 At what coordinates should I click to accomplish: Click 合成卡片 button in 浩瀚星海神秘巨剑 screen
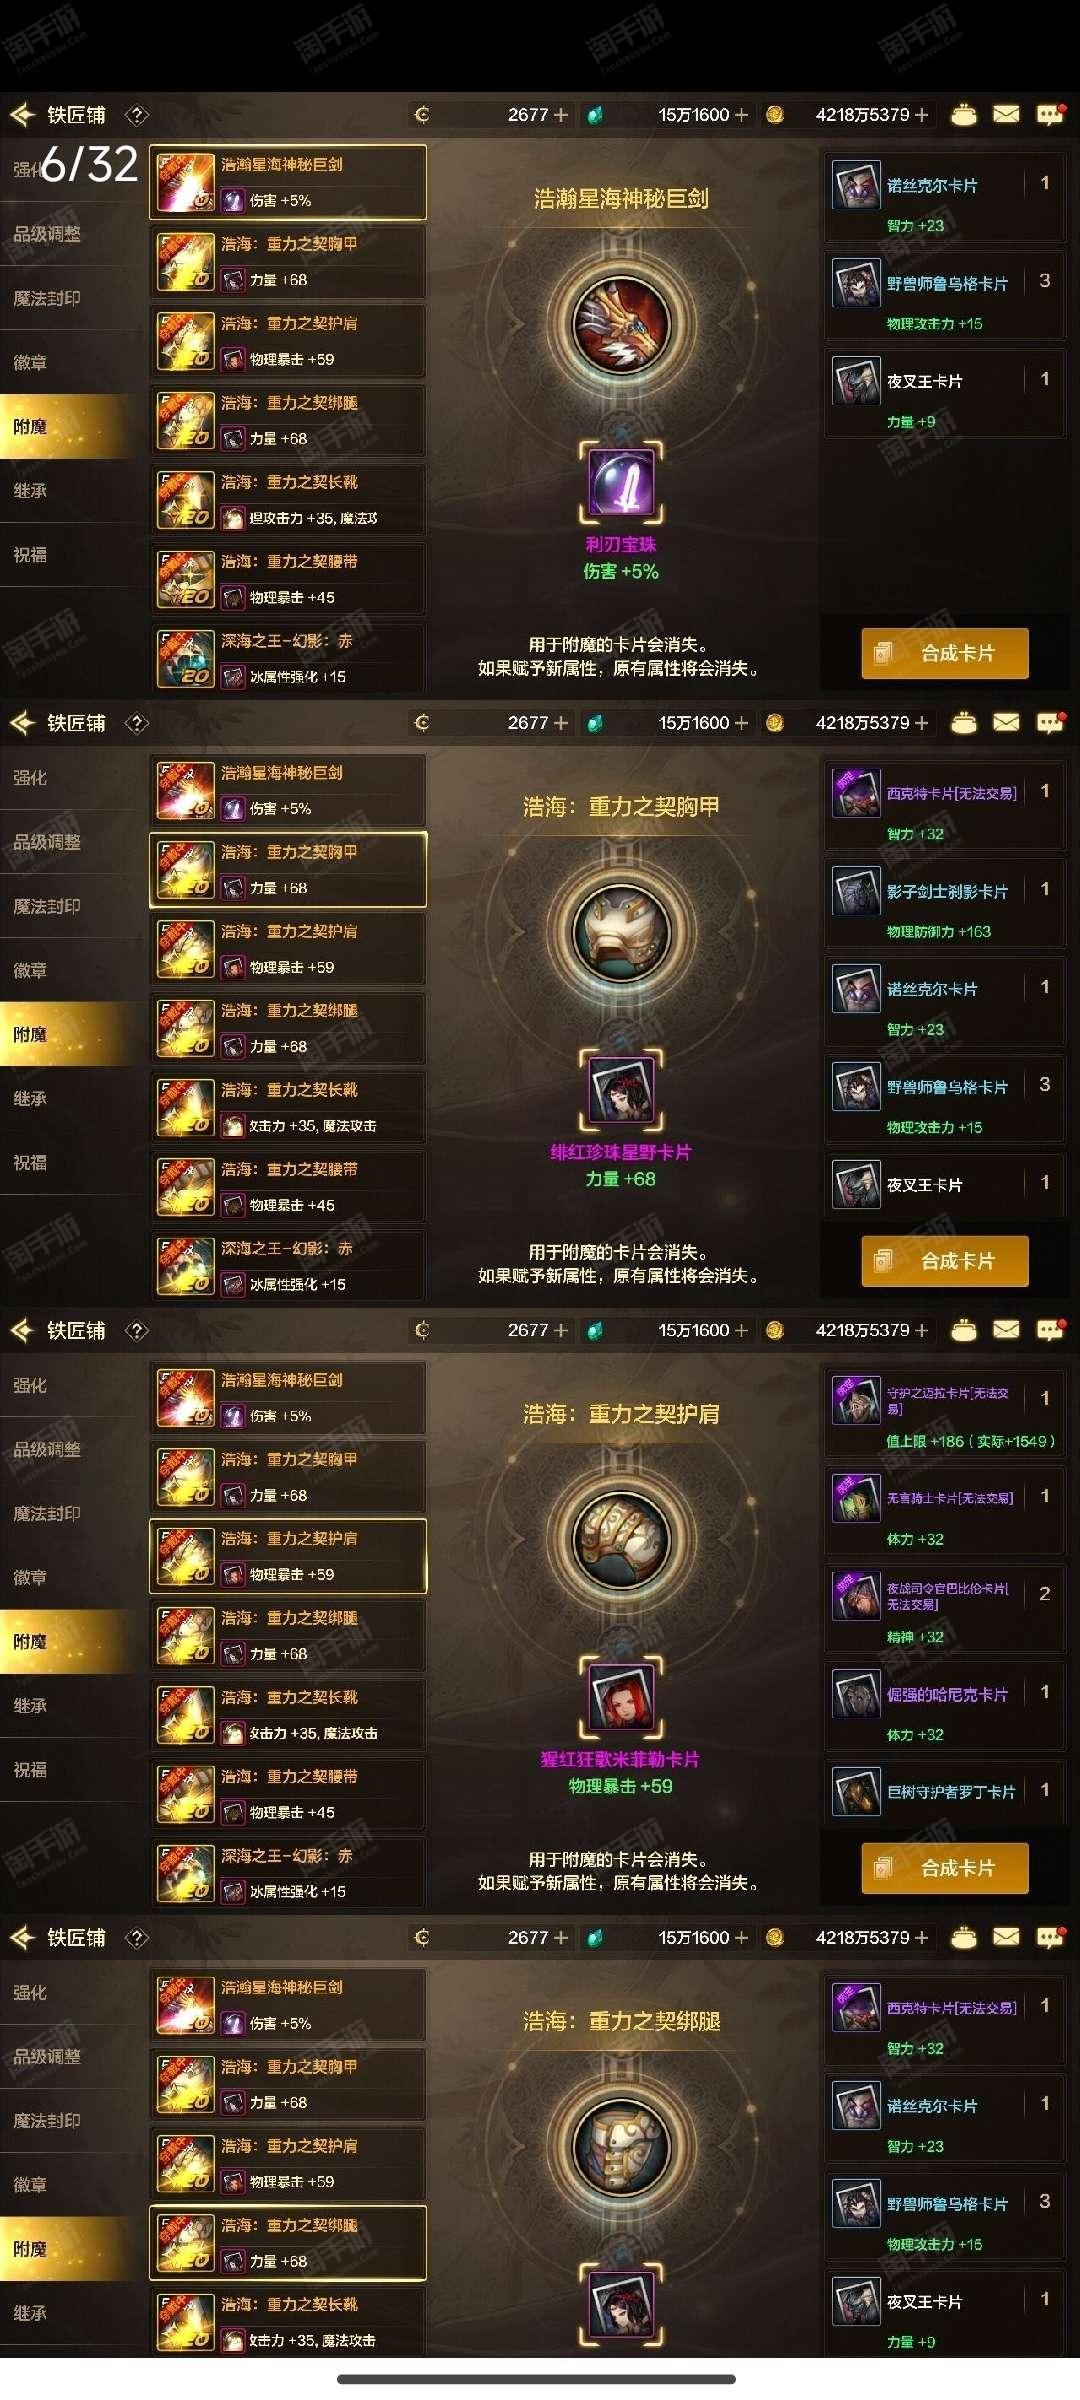(945, 653)
